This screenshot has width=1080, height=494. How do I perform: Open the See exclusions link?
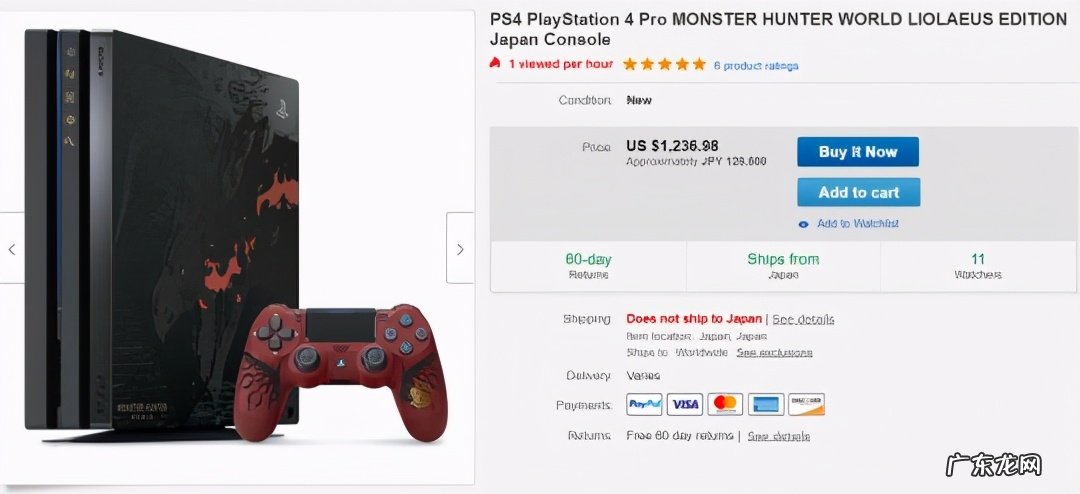774,352
